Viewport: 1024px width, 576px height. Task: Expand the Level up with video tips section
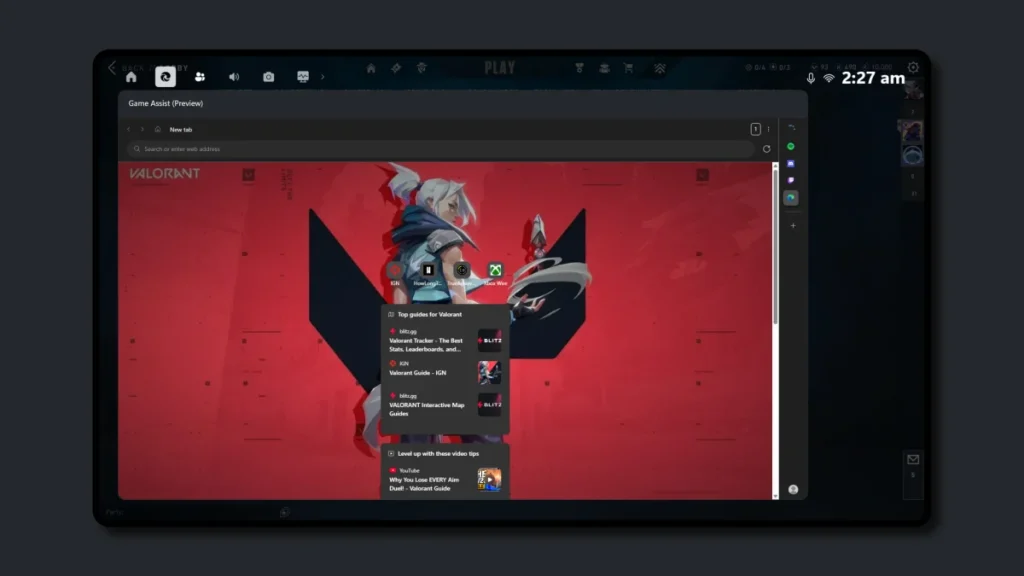click(389, 453)
